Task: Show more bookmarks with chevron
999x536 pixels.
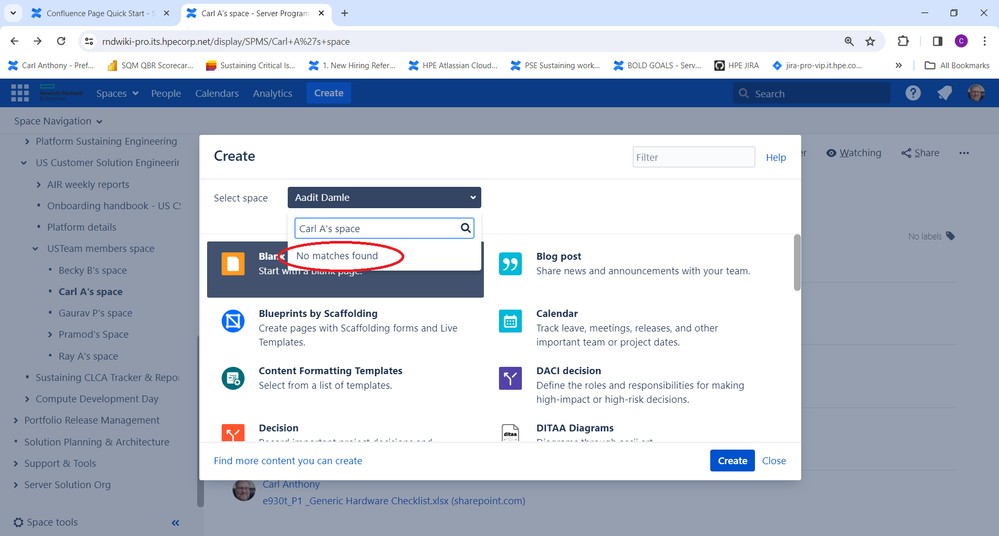Action: [898, 65]
